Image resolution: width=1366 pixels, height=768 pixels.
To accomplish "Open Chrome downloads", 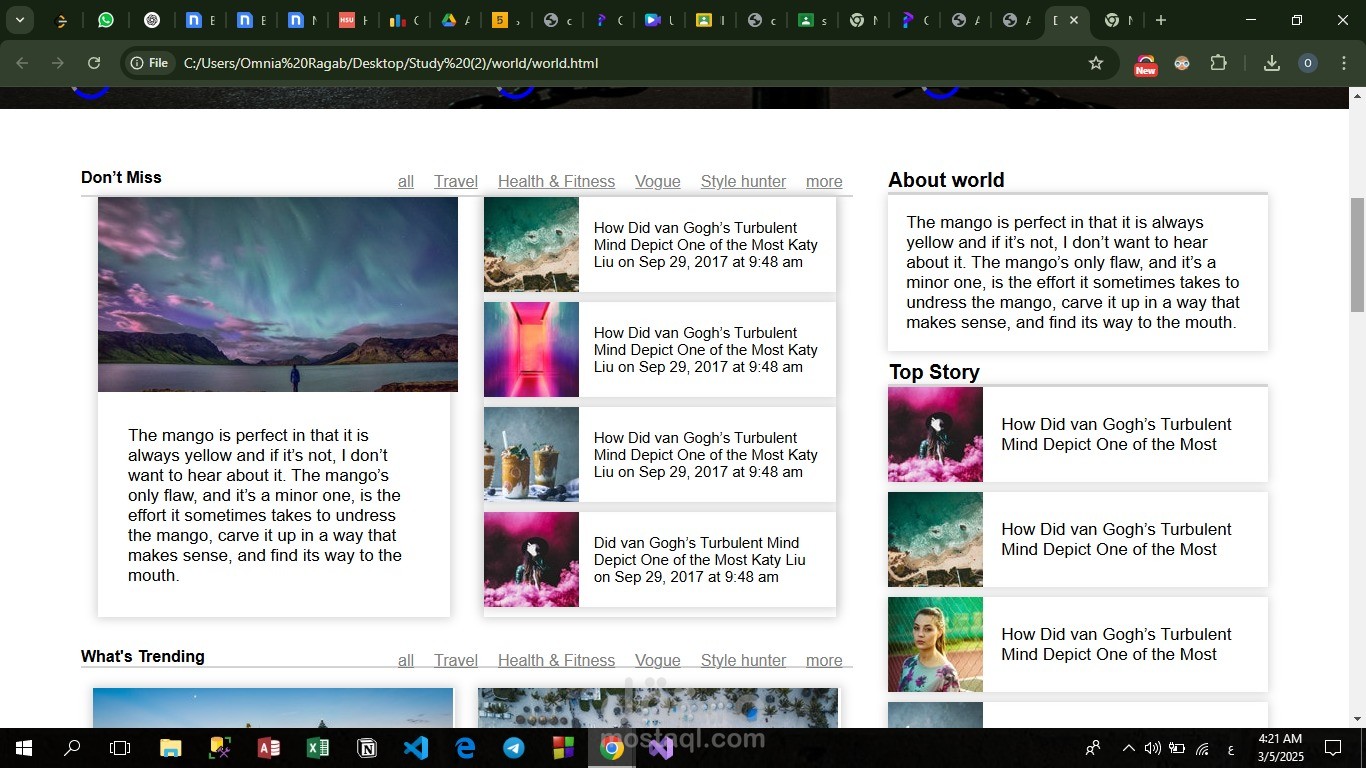I will pyautogui.click(x=1272, y=63).
